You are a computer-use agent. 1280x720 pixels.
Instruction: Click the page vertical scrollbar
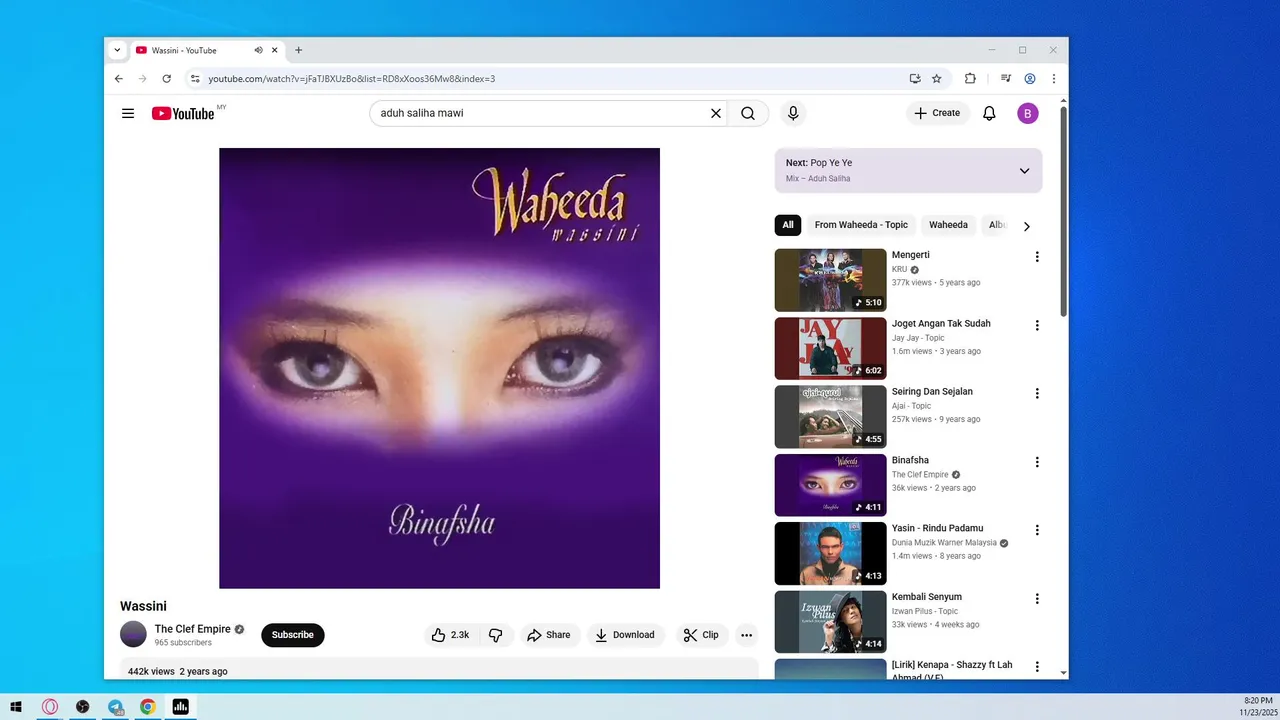[x=1063, y=210]
